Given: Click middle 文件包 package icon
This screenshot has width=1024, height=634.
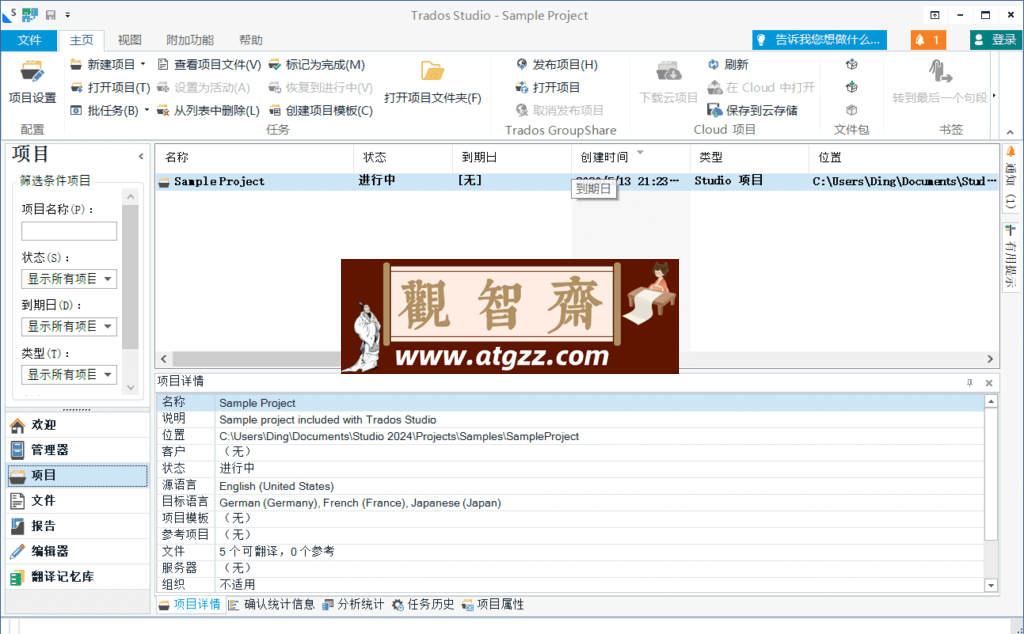Looking at the screenshot, I should pyautogui.click(x=852, y=87).
